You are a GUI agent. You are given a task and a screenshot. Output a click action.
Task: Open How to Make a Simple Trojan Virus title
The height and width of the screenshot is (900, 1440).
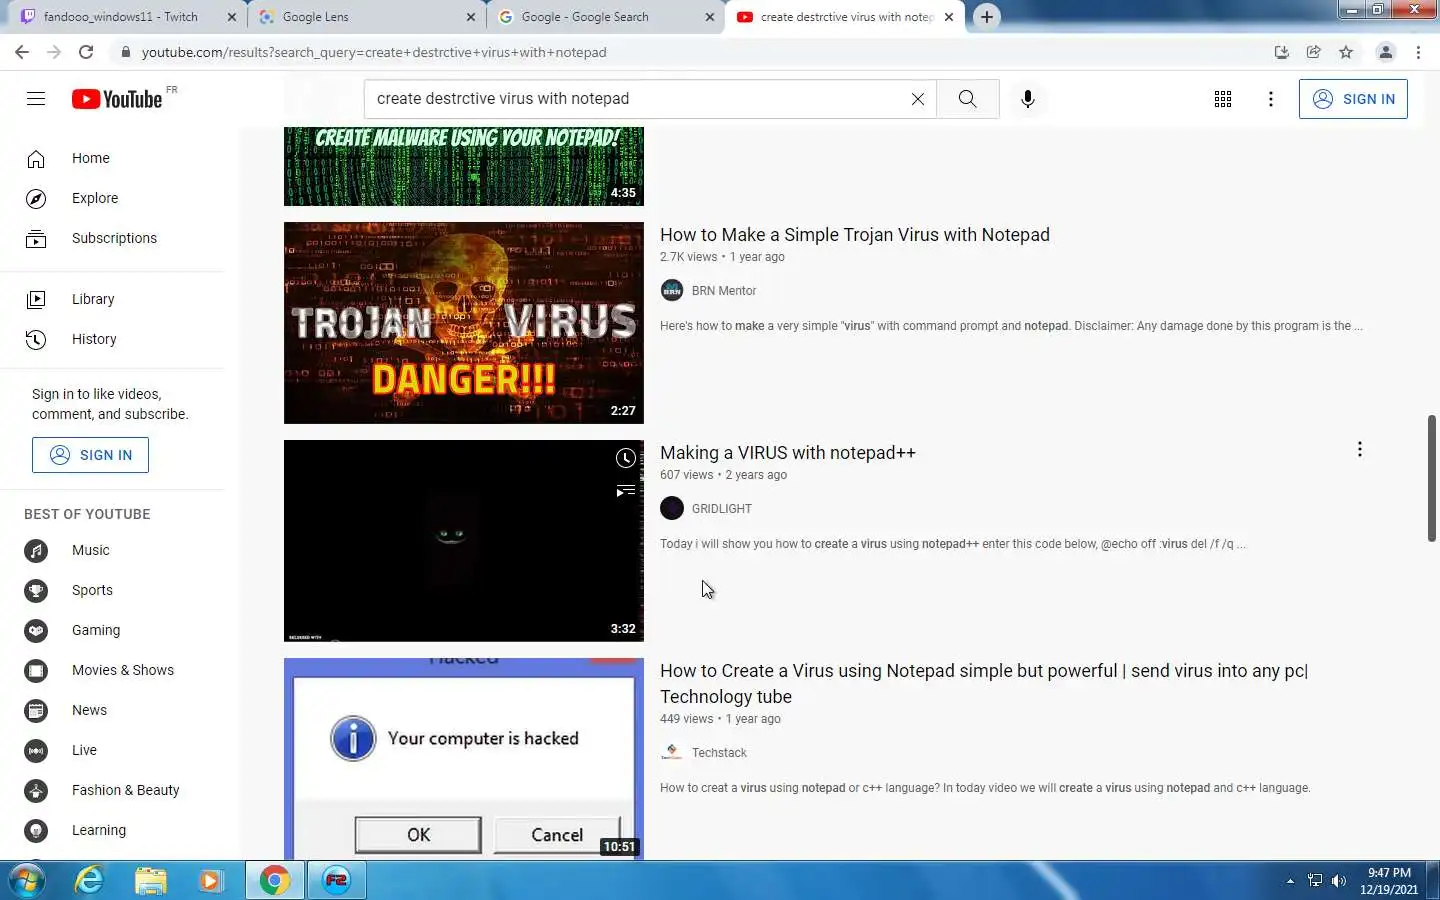(855, 235)
